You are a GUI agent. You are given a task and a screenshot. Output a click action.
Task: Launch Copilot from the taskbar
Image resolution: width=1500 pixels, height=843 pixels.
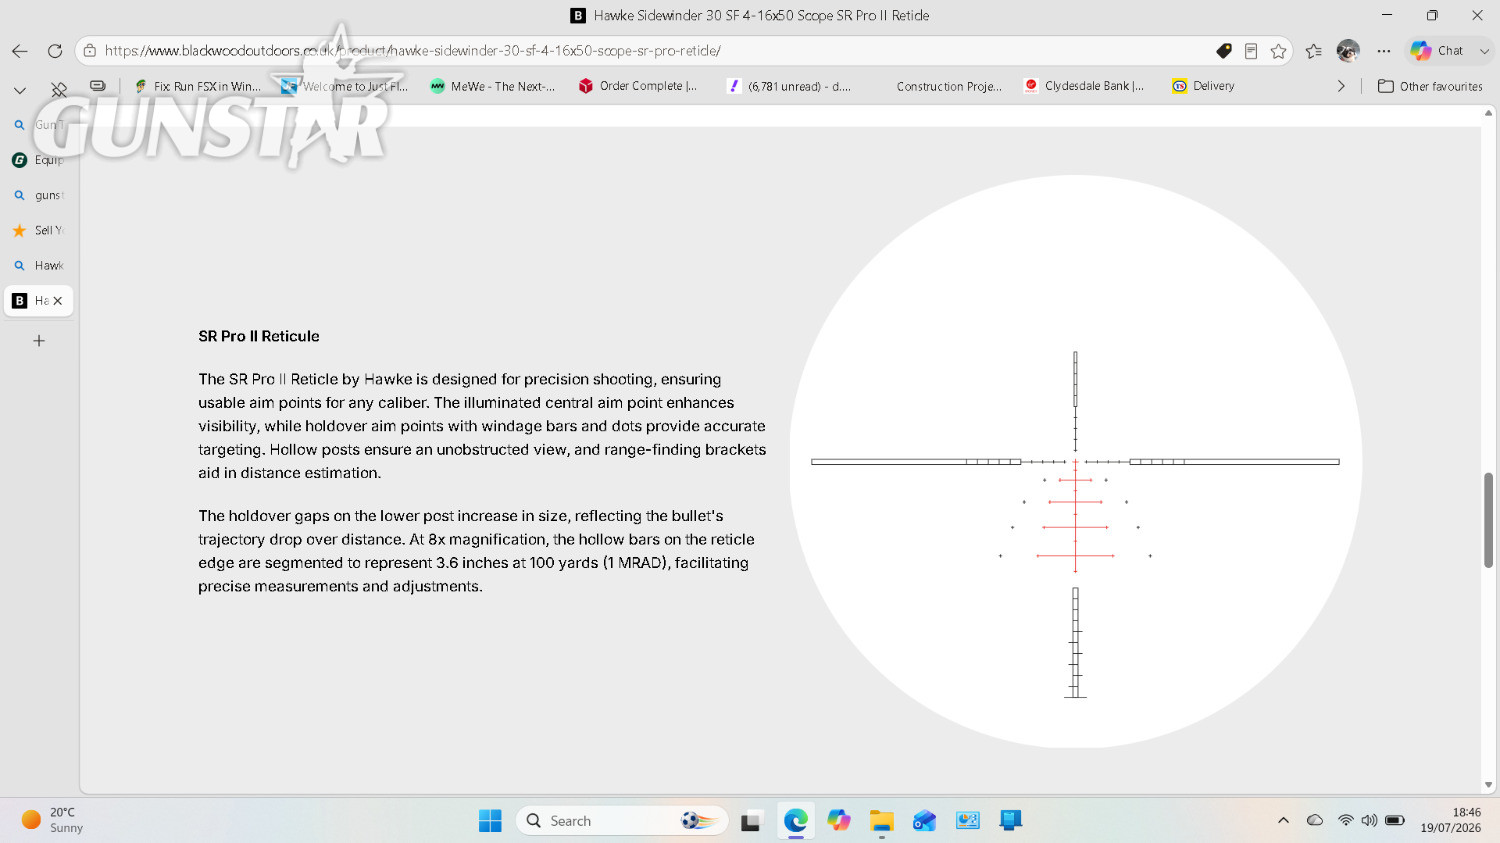click(x=839, y=821)
